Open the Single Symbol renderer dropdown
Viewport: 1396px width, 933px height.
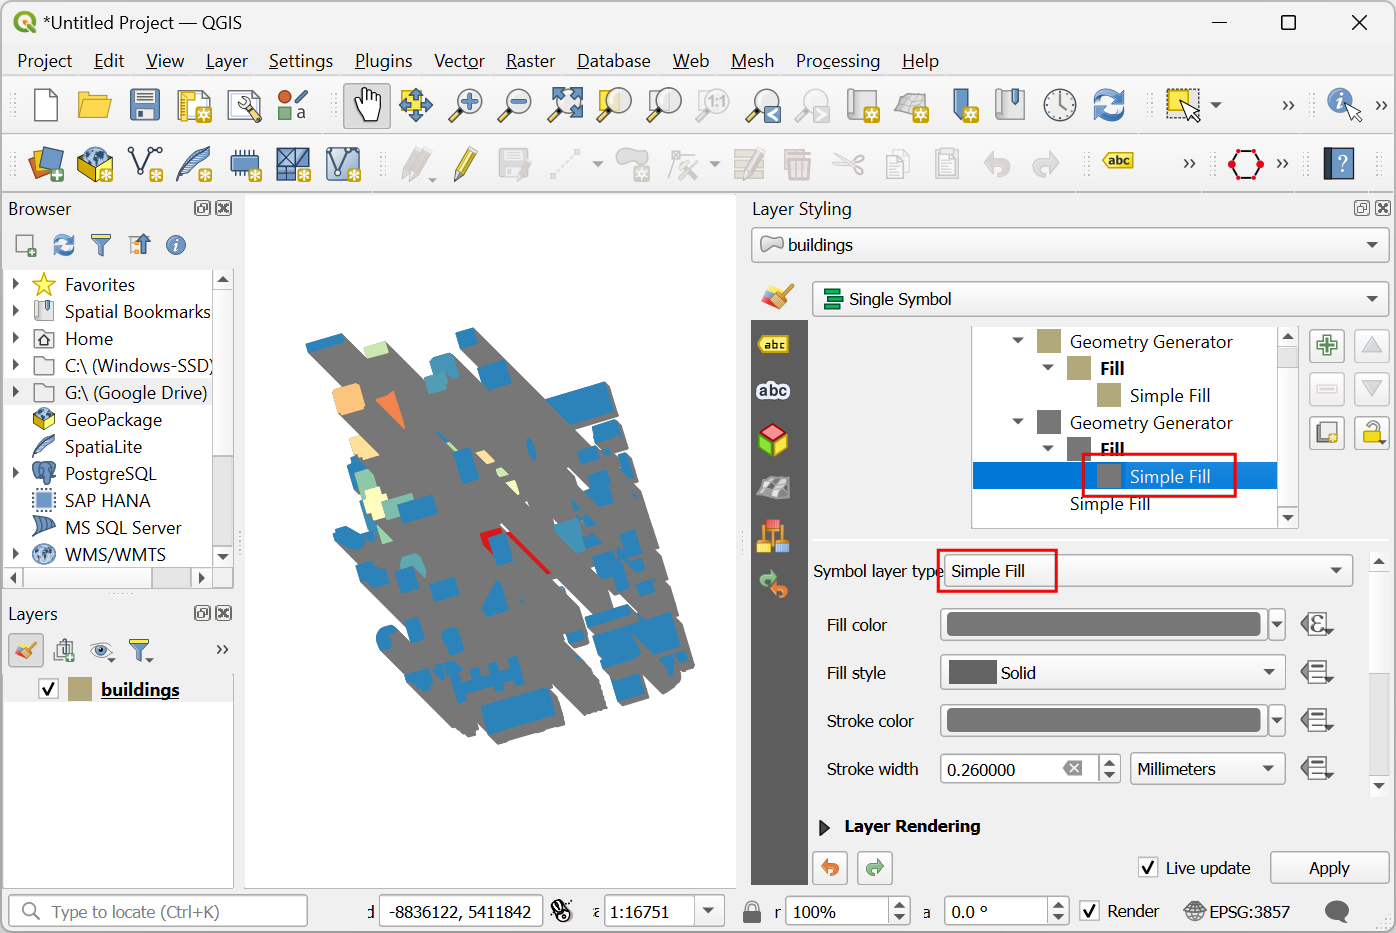[x=1100, y=299]
